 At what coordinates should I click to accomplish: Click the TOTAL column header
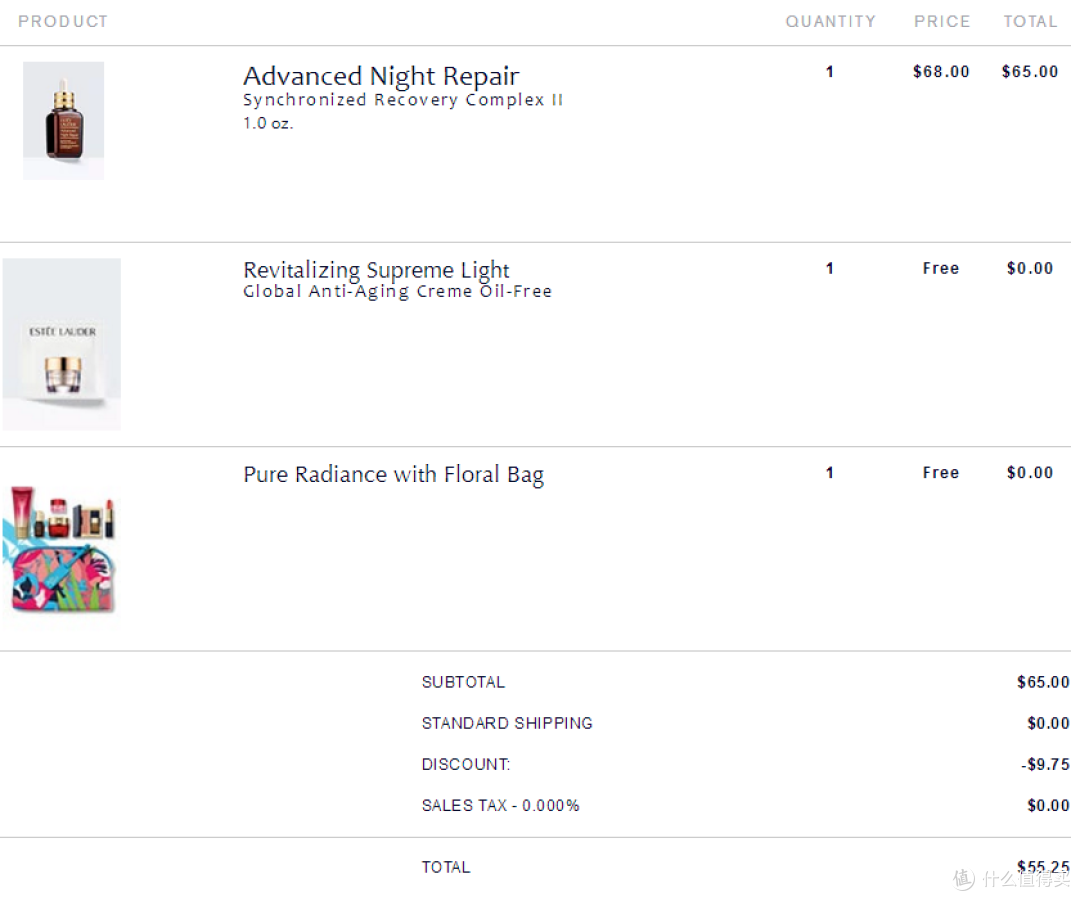1030,21
